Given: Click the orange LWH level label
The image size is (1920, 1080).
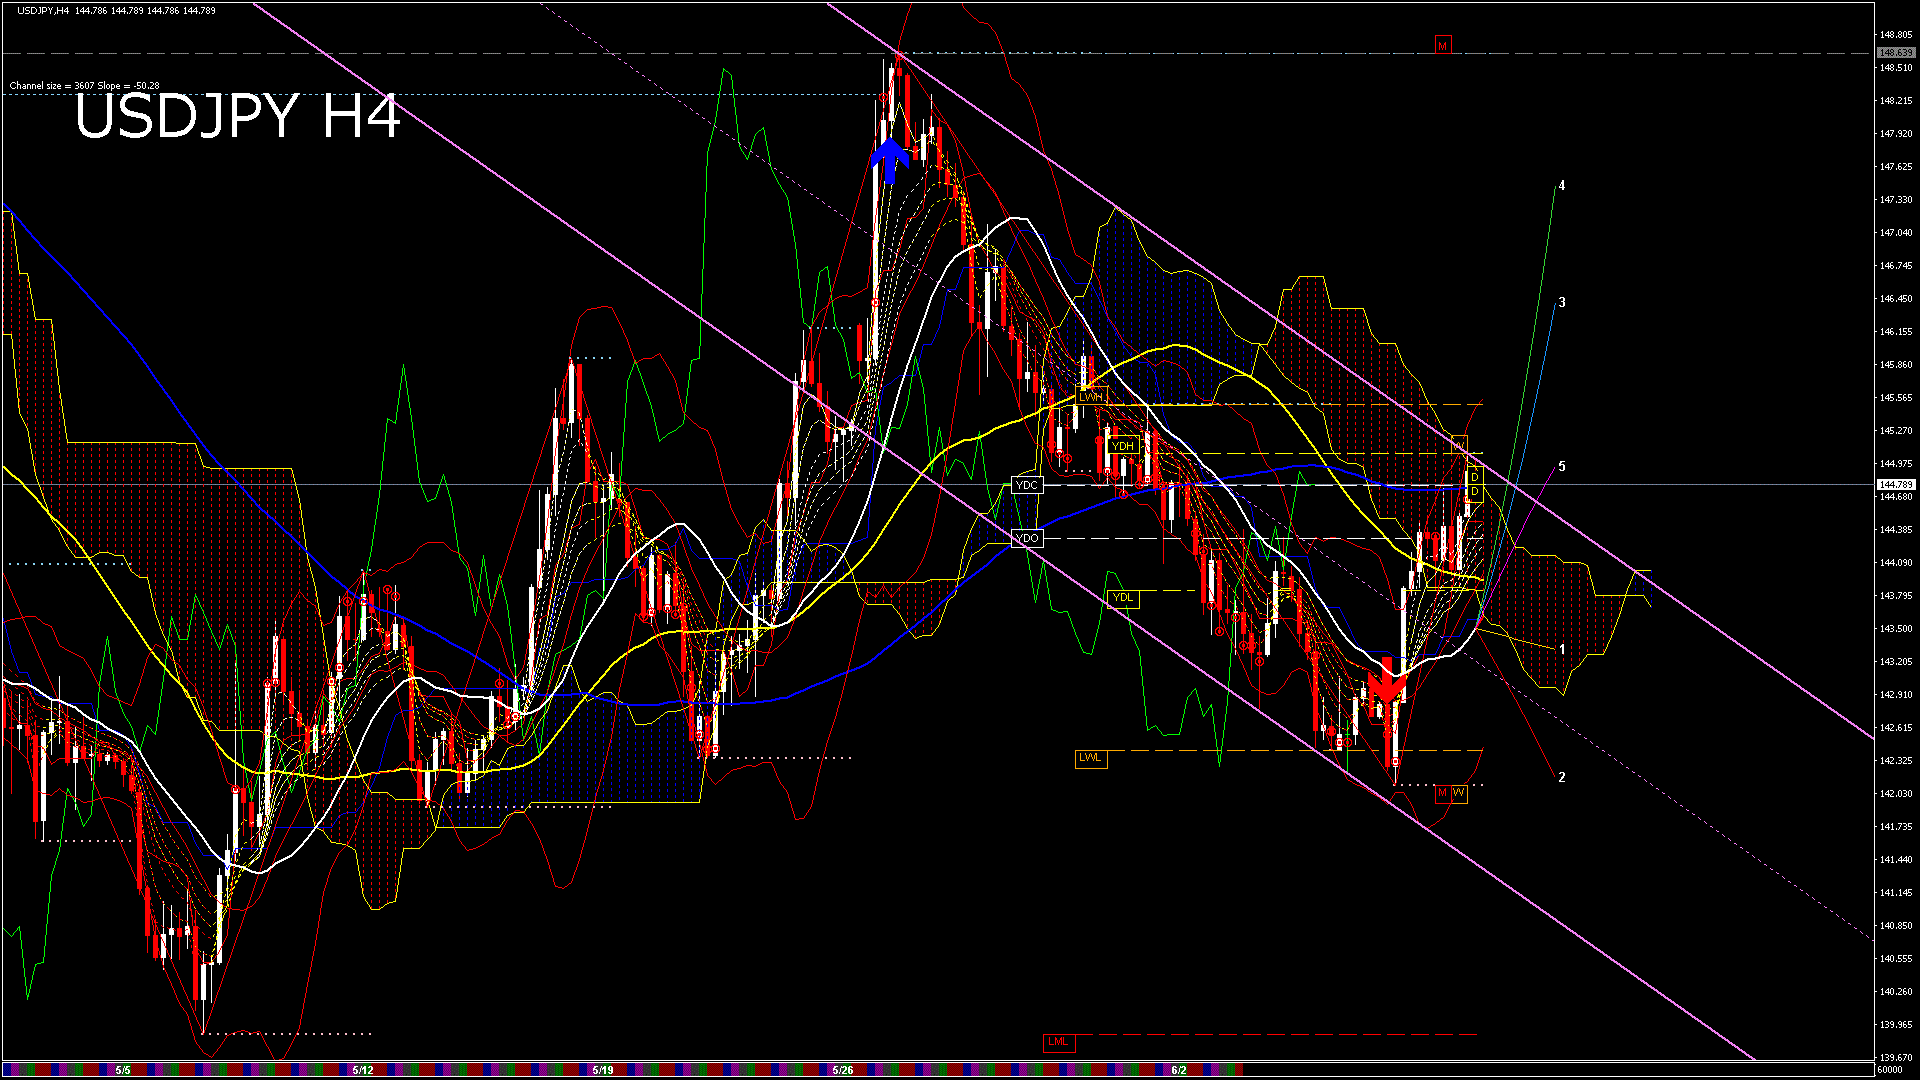Looking at the screenshot, I should coord(1091,397).
